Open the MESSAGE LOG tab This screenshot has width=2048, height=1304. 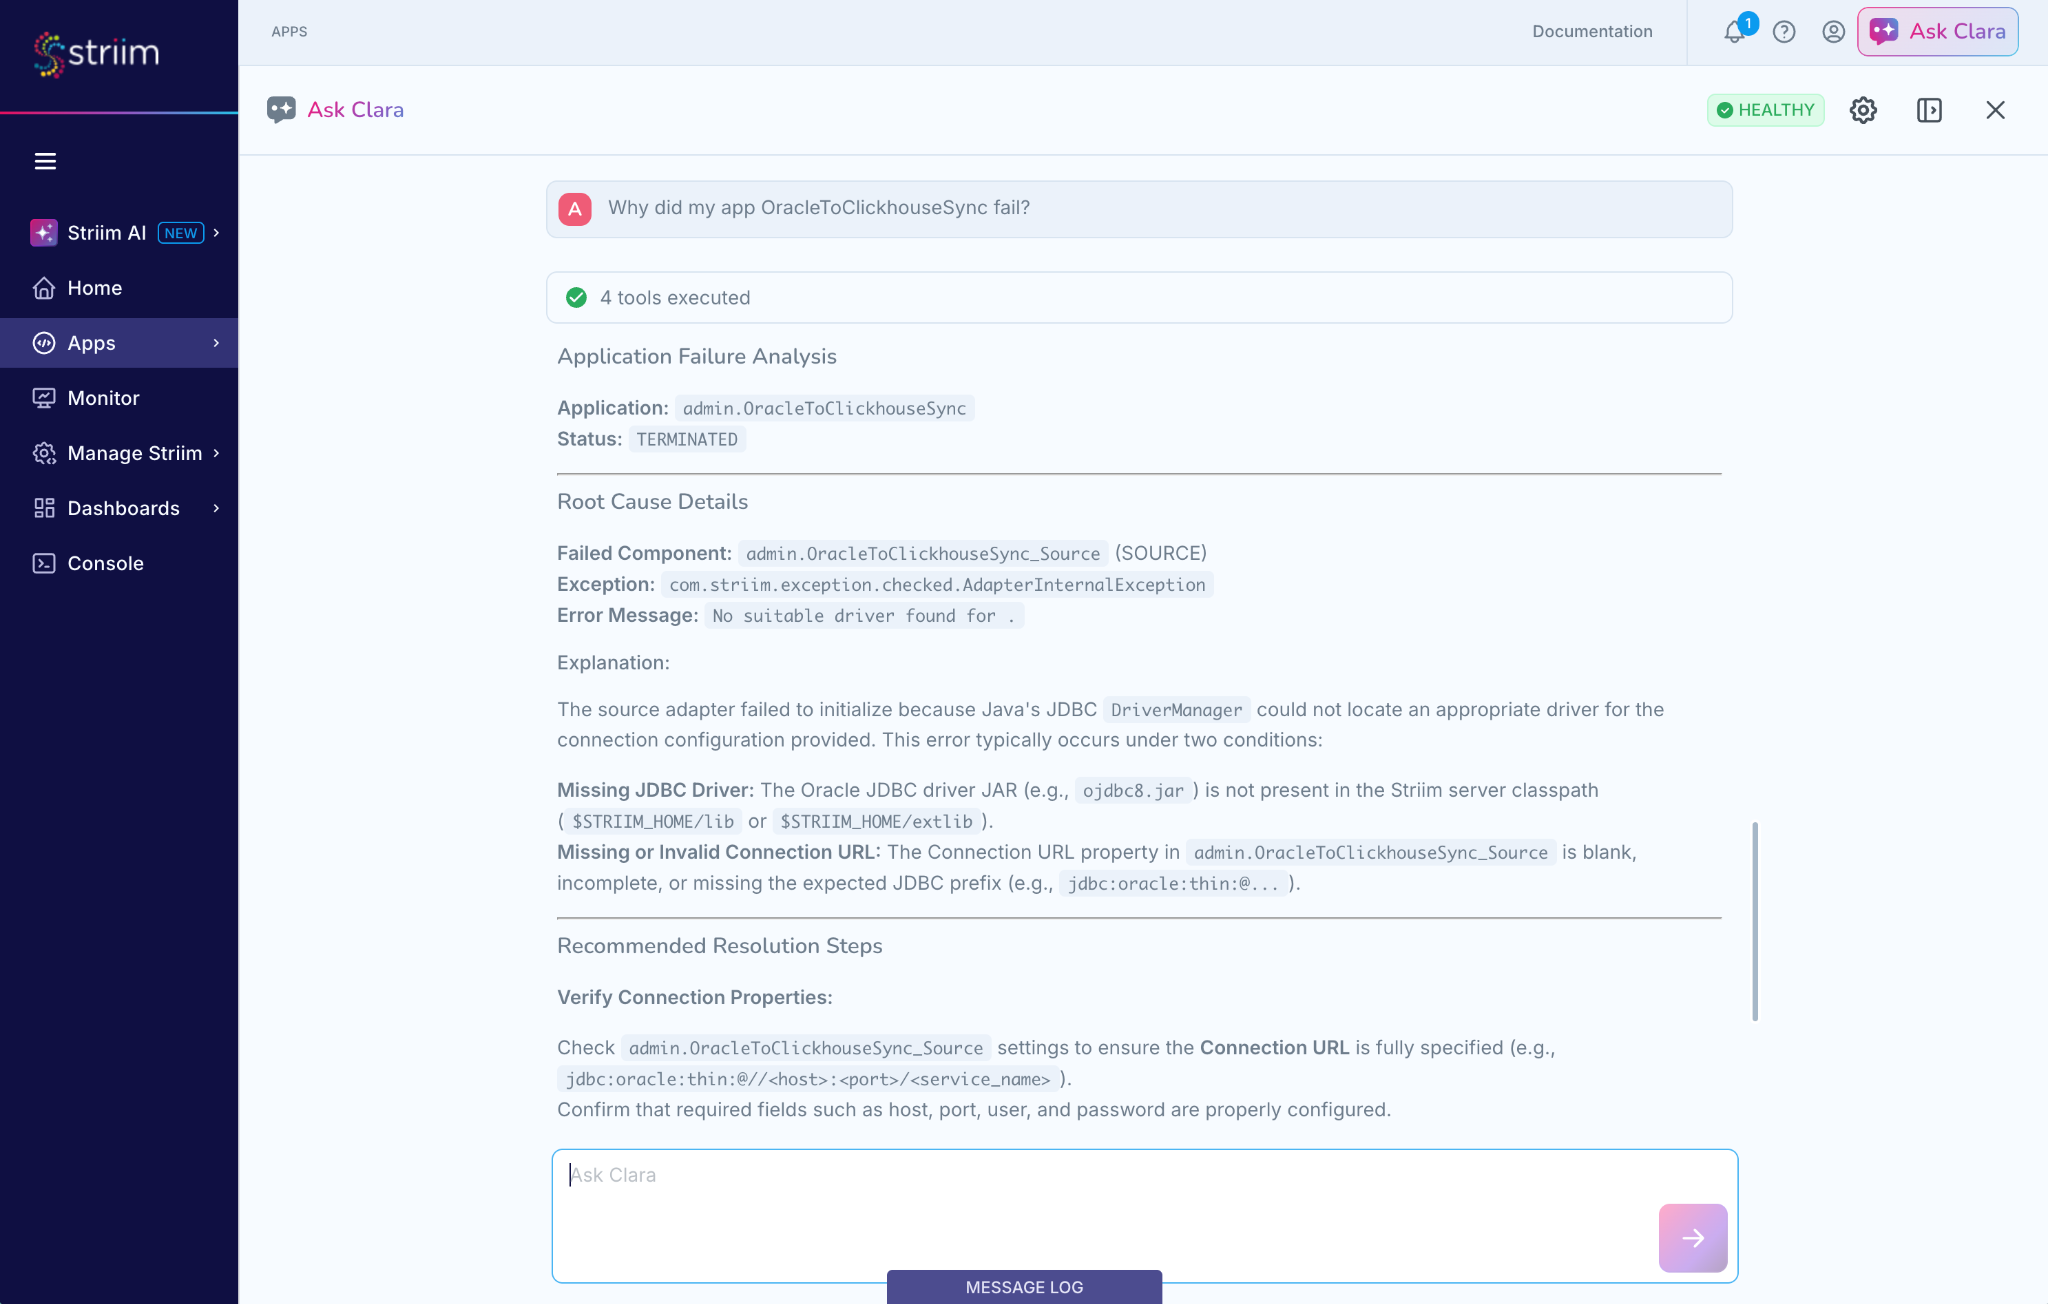(x=1024, y=1287)
